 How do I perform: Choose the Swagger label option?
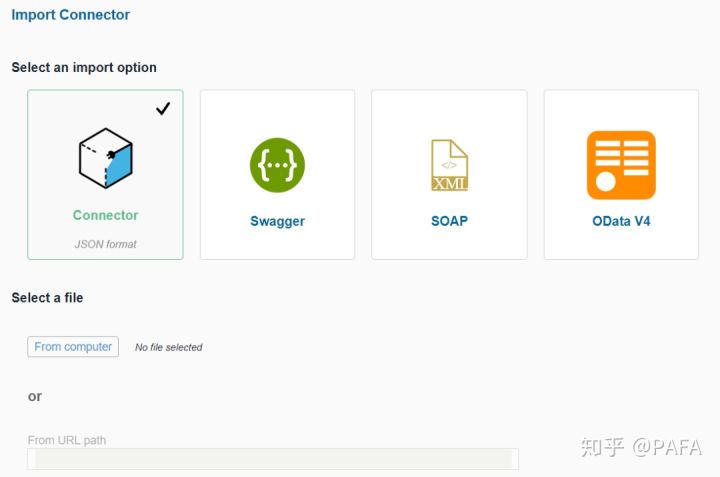[x=277, y=221]
